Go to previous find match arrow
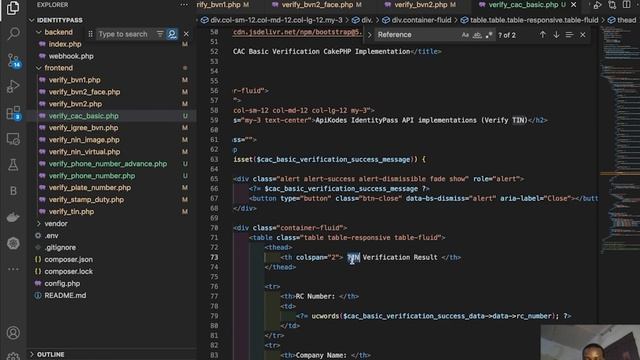 (x=542, y=35)
